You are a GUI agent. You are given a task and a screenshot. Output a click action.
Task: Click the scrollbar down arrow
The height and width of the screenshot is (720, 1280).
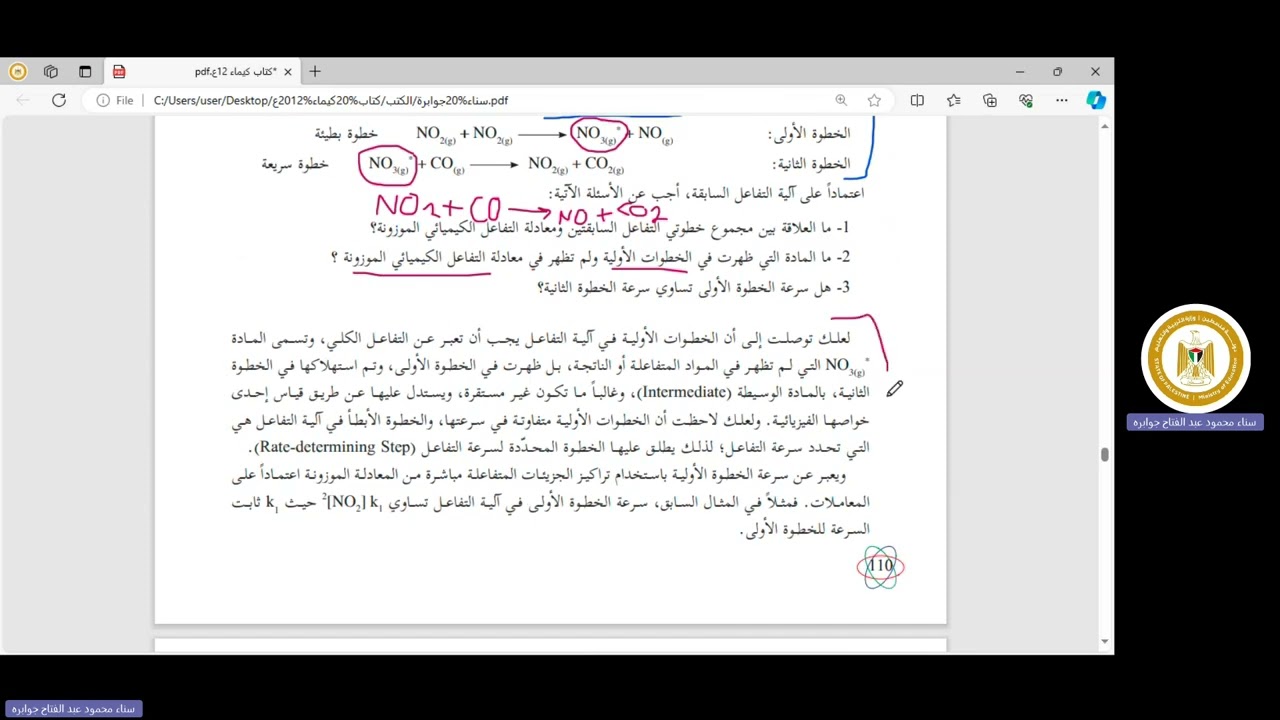pyautogui.click(x=1104, y=641)
